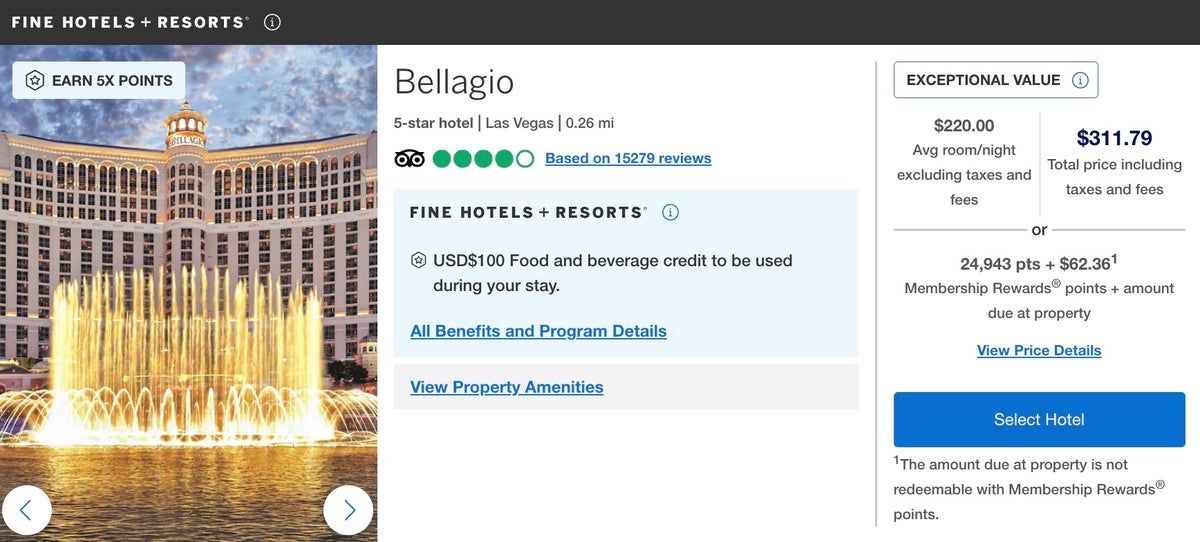Image resolution: width=1200 pixels, height=542 pixels.
Task: Click the $311.79 total price
Action: (x=1114, y=138)
